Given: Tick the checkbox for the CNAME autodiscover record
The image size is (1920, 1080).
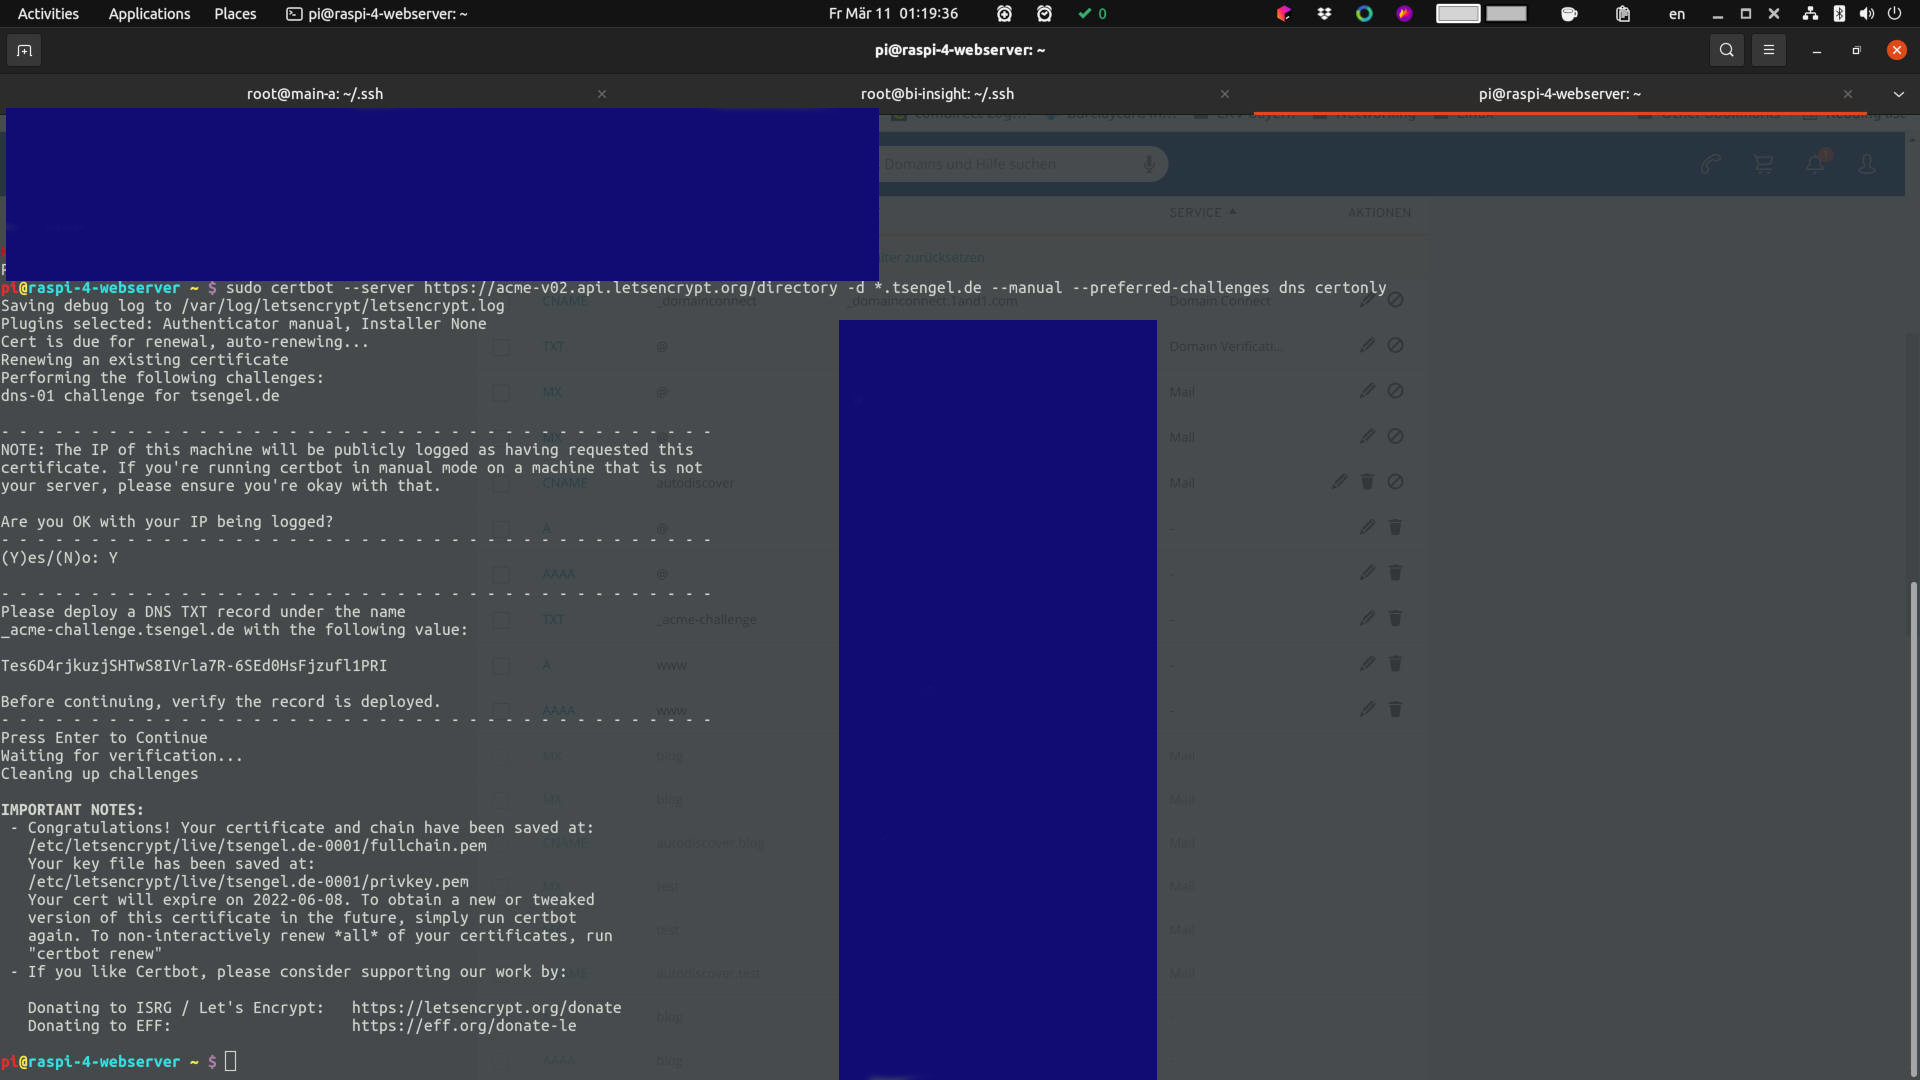Looking at the screenshot, I should pyautogui.click(x=501, y=484).
